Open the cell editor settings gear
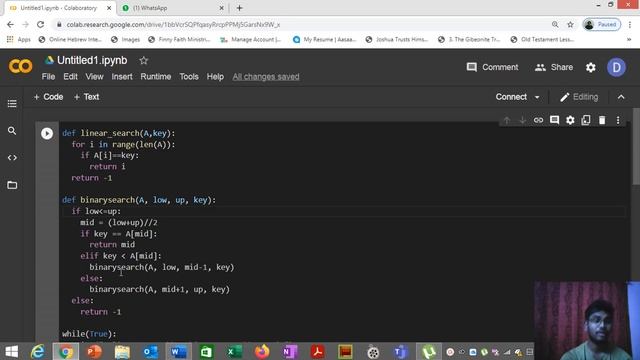 coord(570,120)
